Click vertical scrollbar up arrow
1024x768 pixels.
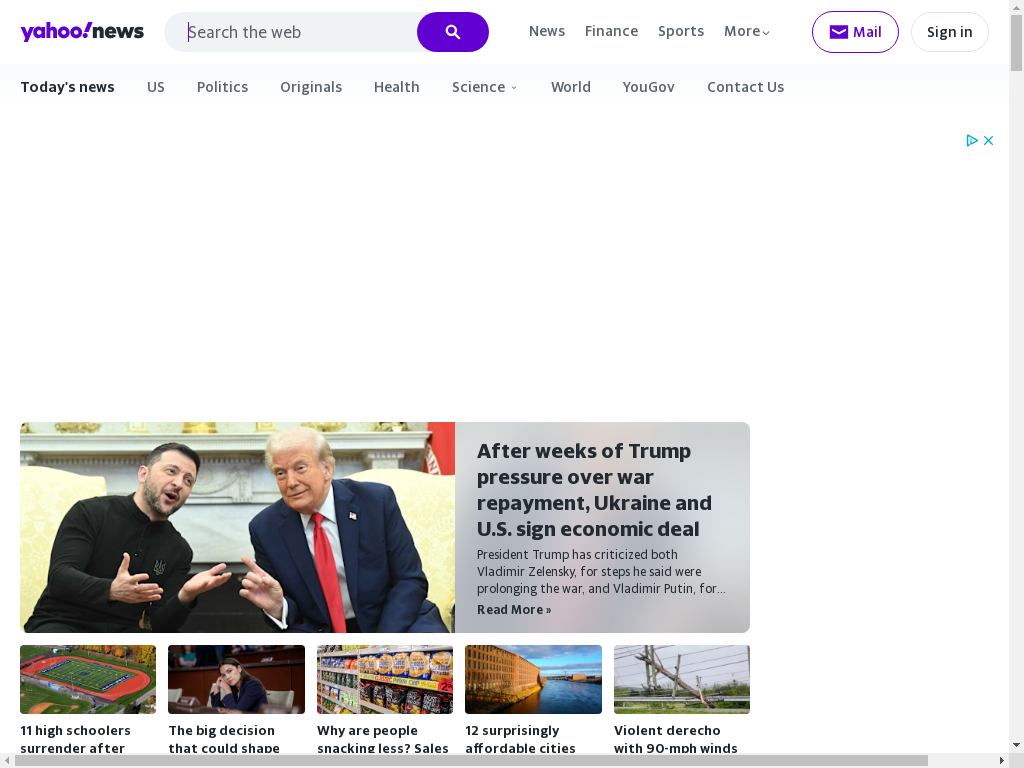tap(1016, 6)
